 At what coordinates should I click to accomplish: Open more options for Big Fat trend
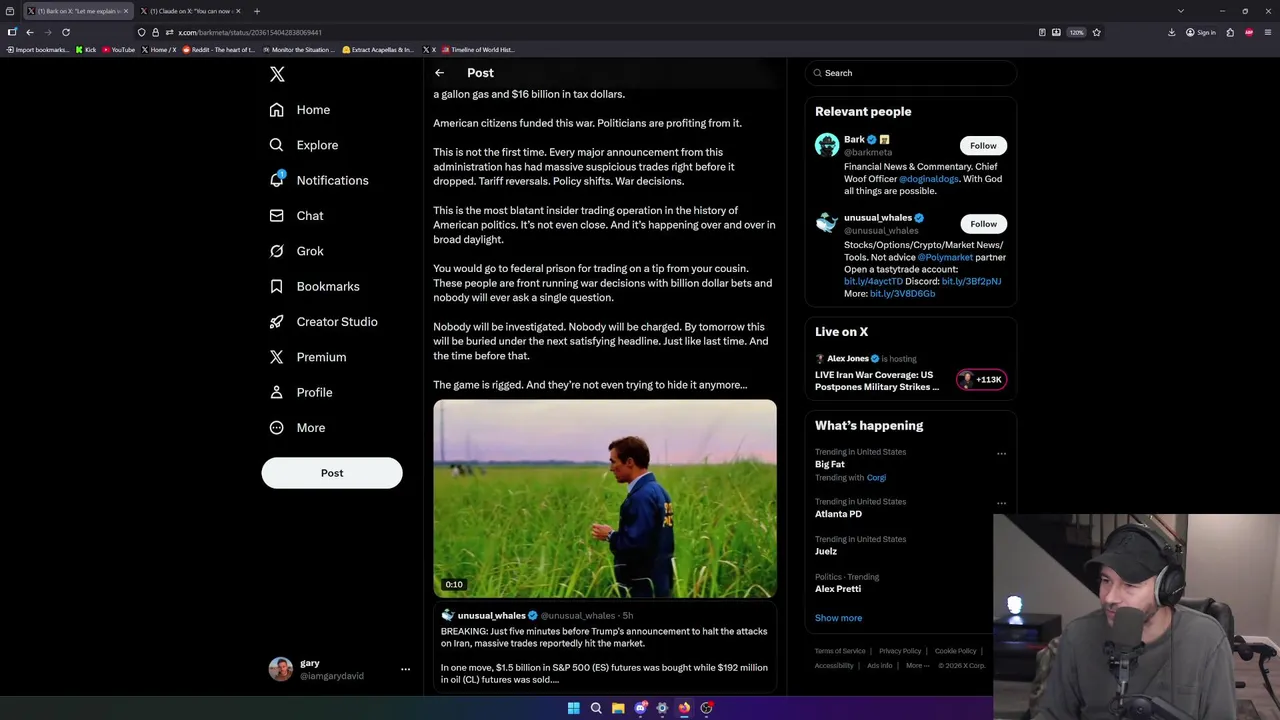pos(1001,453)
